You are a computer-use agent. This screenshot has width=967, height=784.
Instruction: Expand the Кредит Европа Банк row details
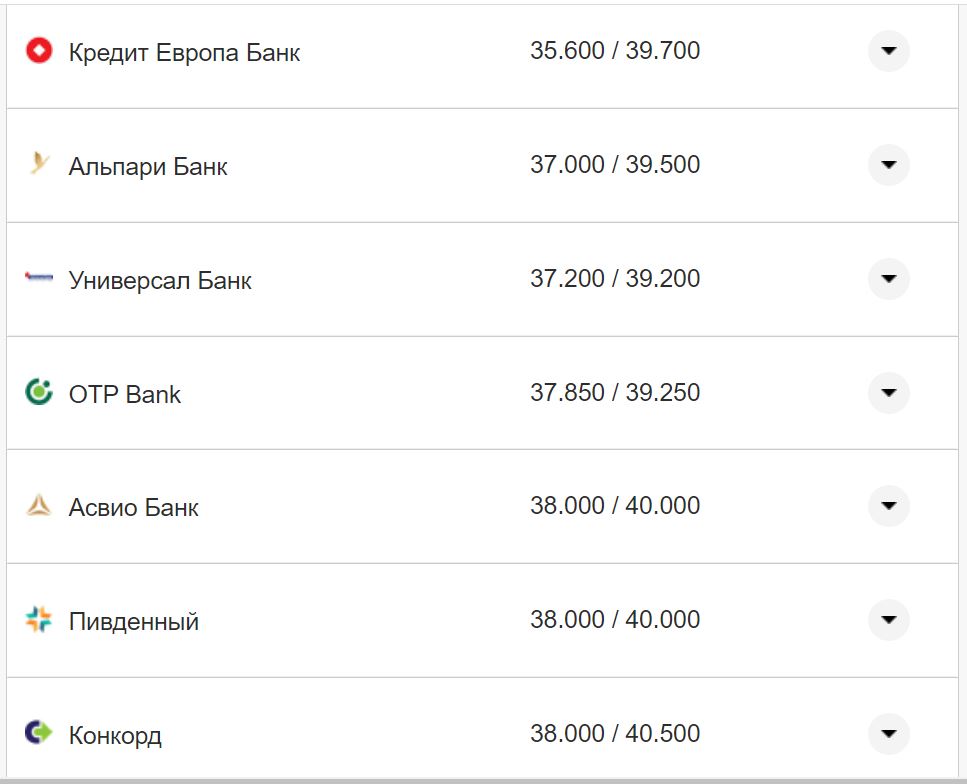coord(888,50)
